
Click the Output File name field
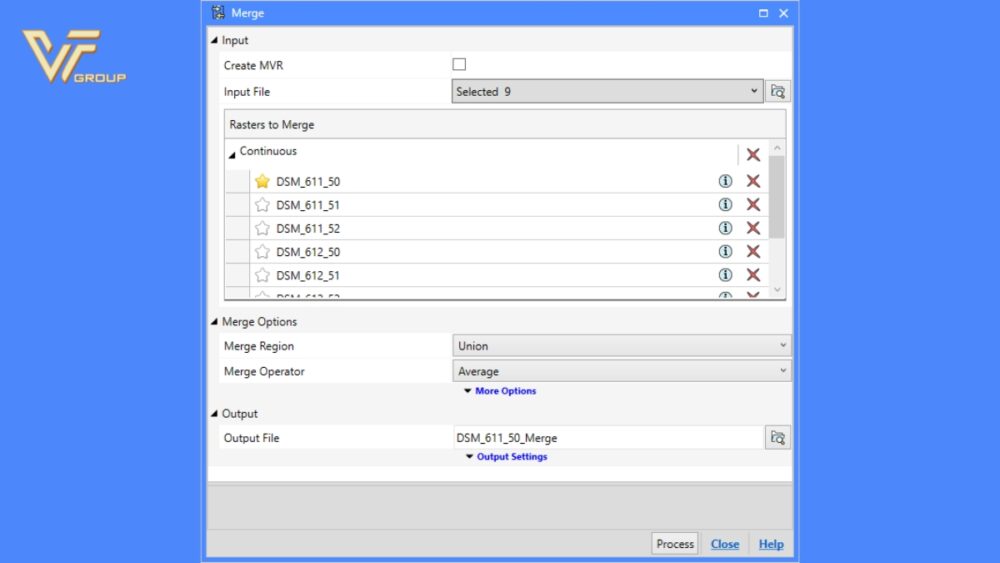pos(608,438)
